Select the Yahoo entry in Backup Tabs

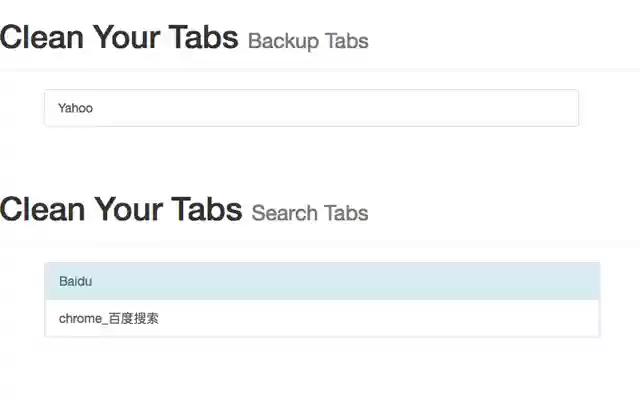(76, 108)
